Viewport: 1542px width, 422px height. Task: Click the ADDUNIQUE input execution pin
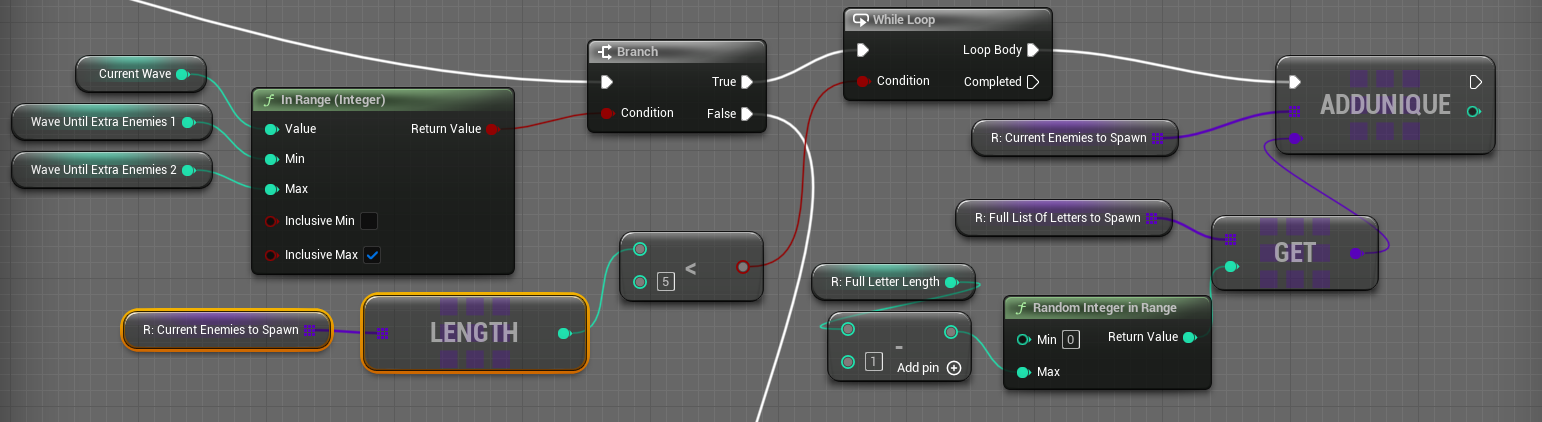pyautogui.click(x=1295, y=82)
